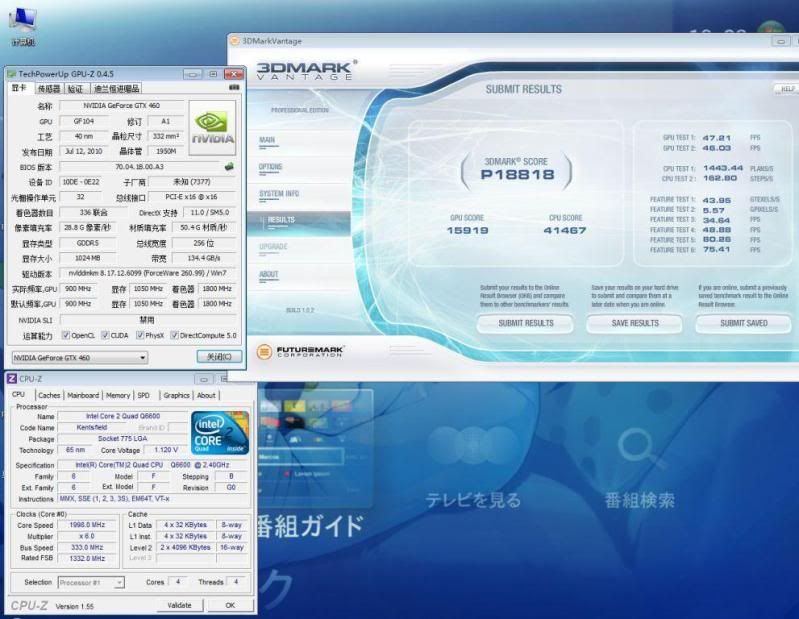Switch to the Mainboard tab in CPU-Z
Image resolution: width=799 pixels, height=619 pixels.
pos(83,395)
